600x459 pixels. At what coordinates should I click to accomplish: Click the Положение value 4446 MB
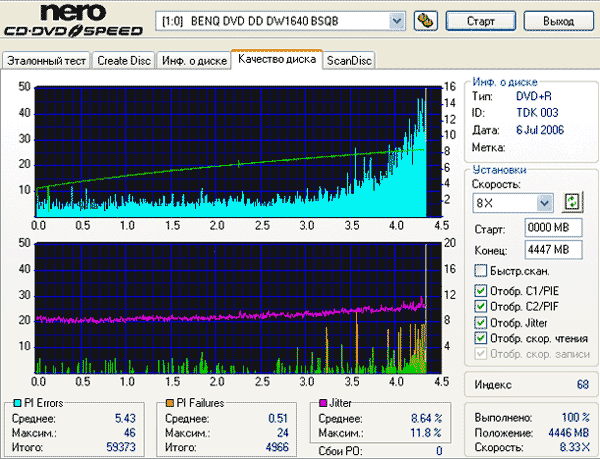point(569,433)
